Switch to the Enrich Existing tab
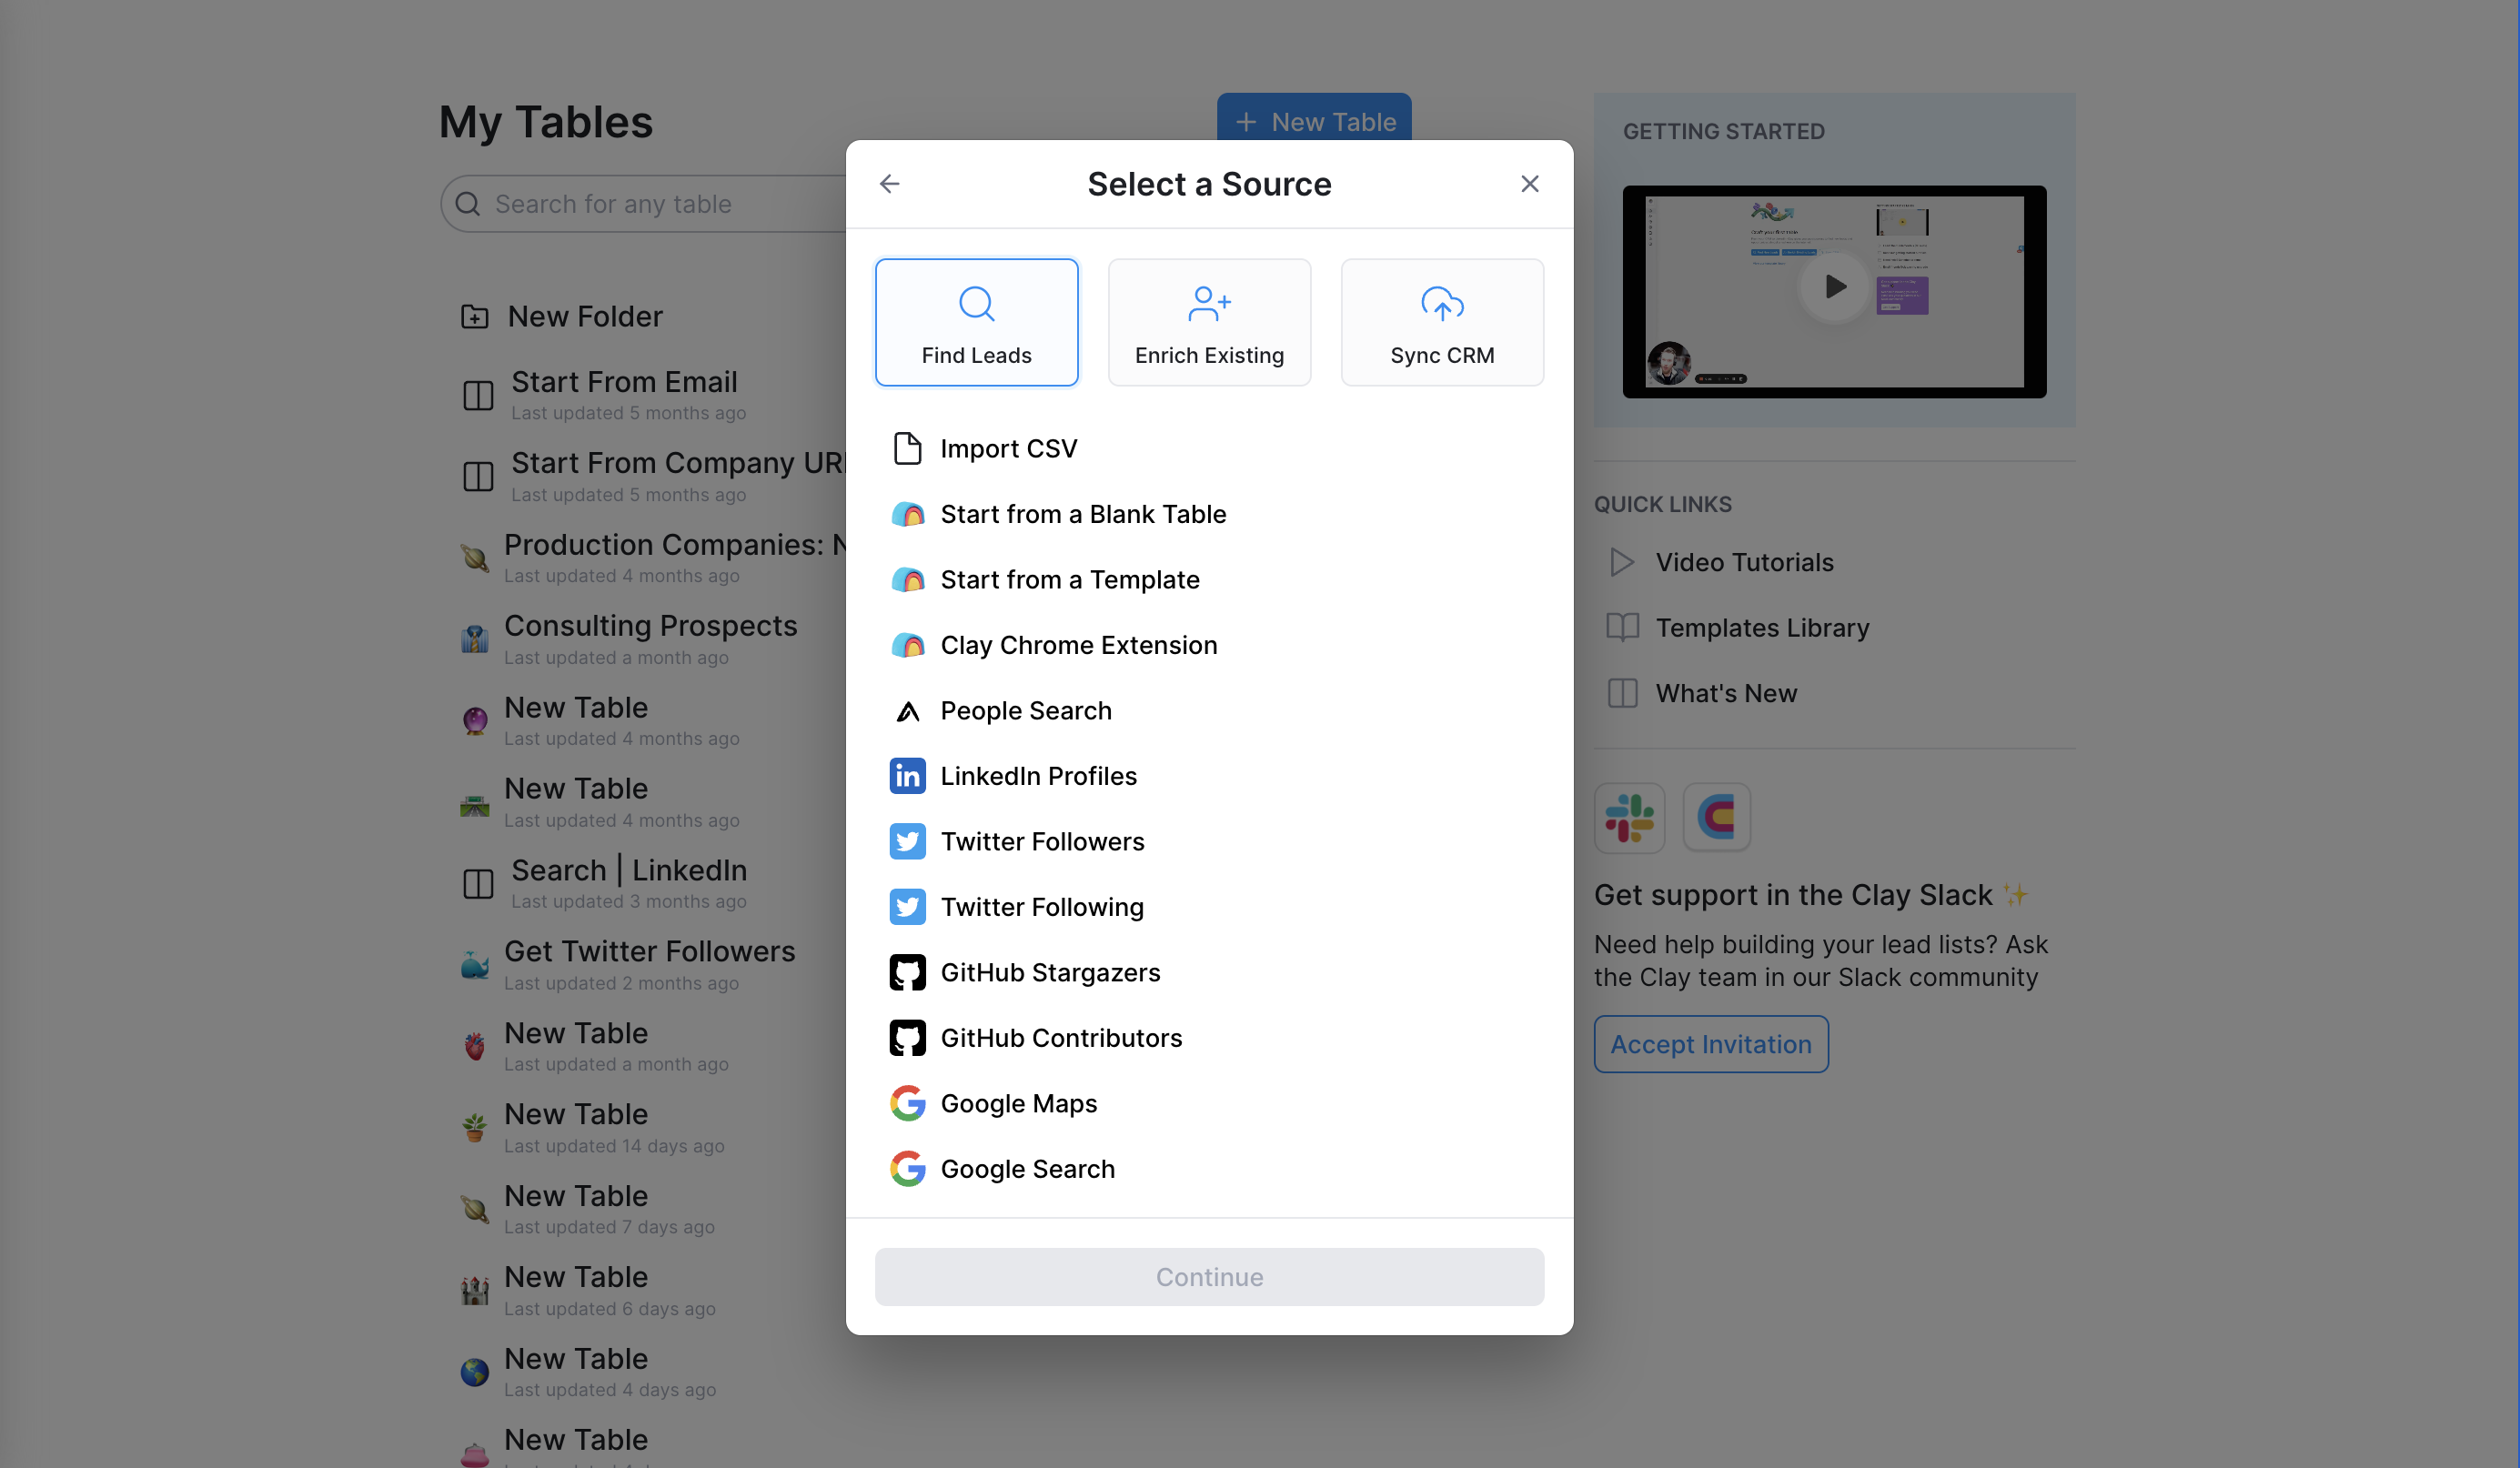2520x1468 pixels. click(x=1209, y=322)
